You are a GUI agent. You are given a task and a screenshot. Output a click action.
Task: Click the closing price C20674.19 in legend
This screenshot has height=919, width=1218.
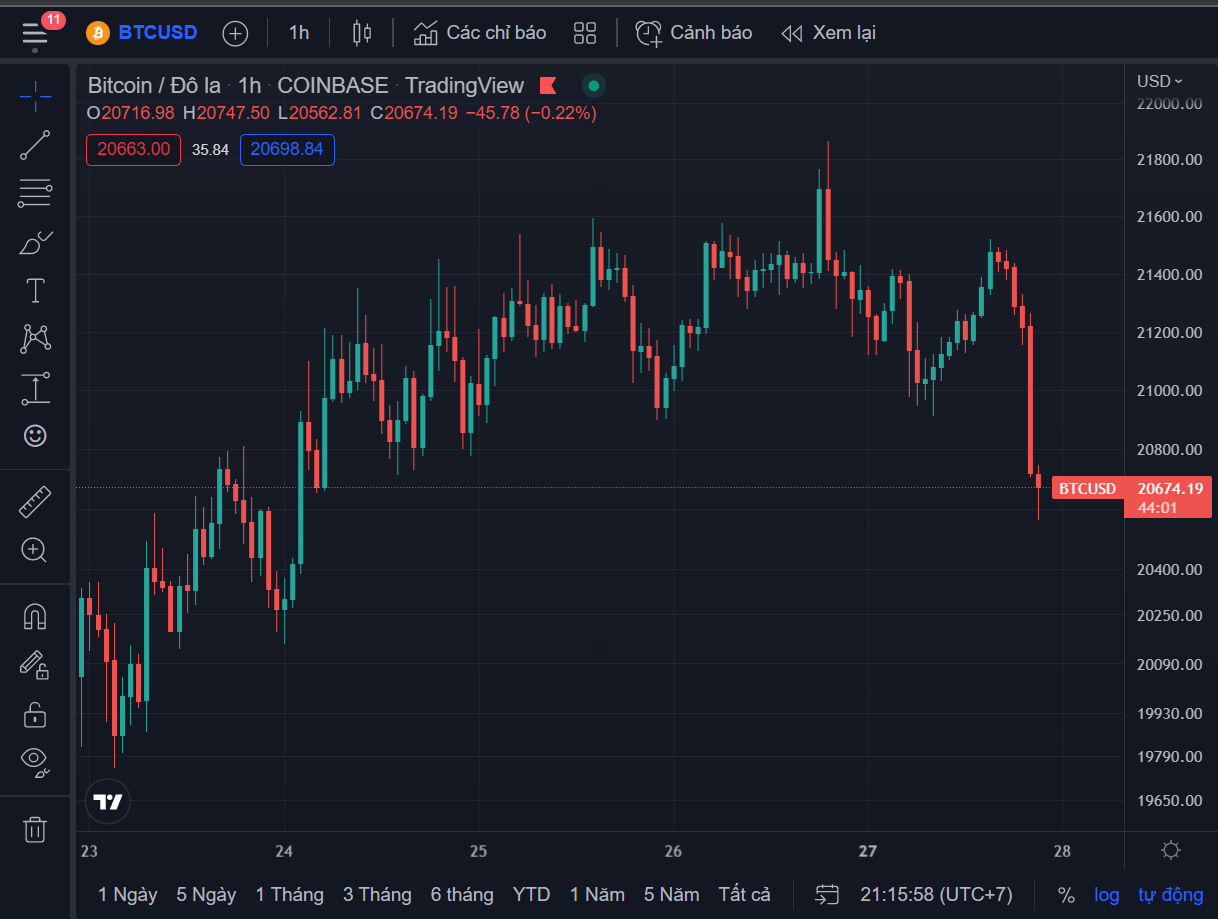click(414, 113)
